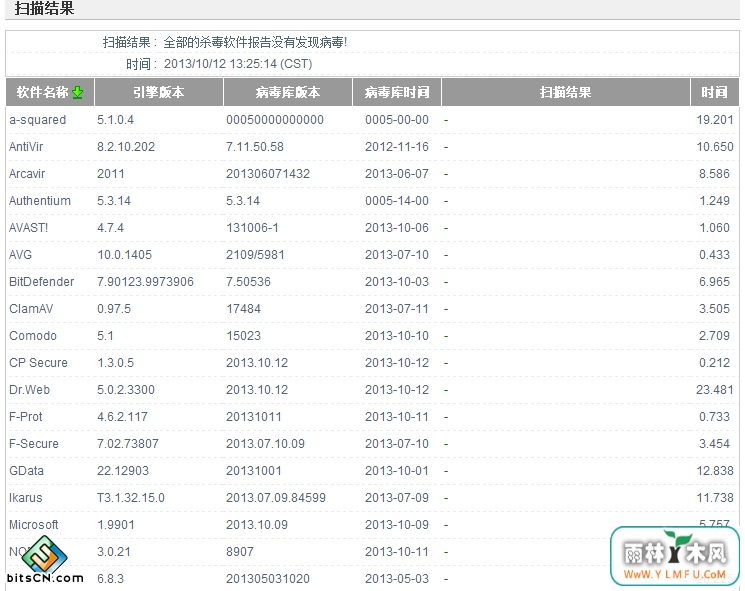Click the 扫描结果 section heading
This screenshot has width=745, height=591.
(x=44, y=9)
